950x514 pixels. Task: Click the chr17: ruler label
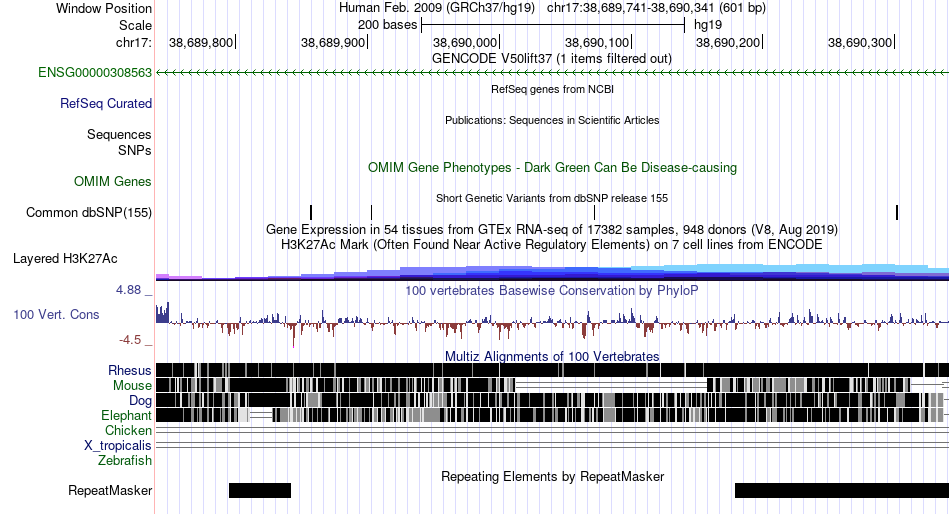point(134,42)
